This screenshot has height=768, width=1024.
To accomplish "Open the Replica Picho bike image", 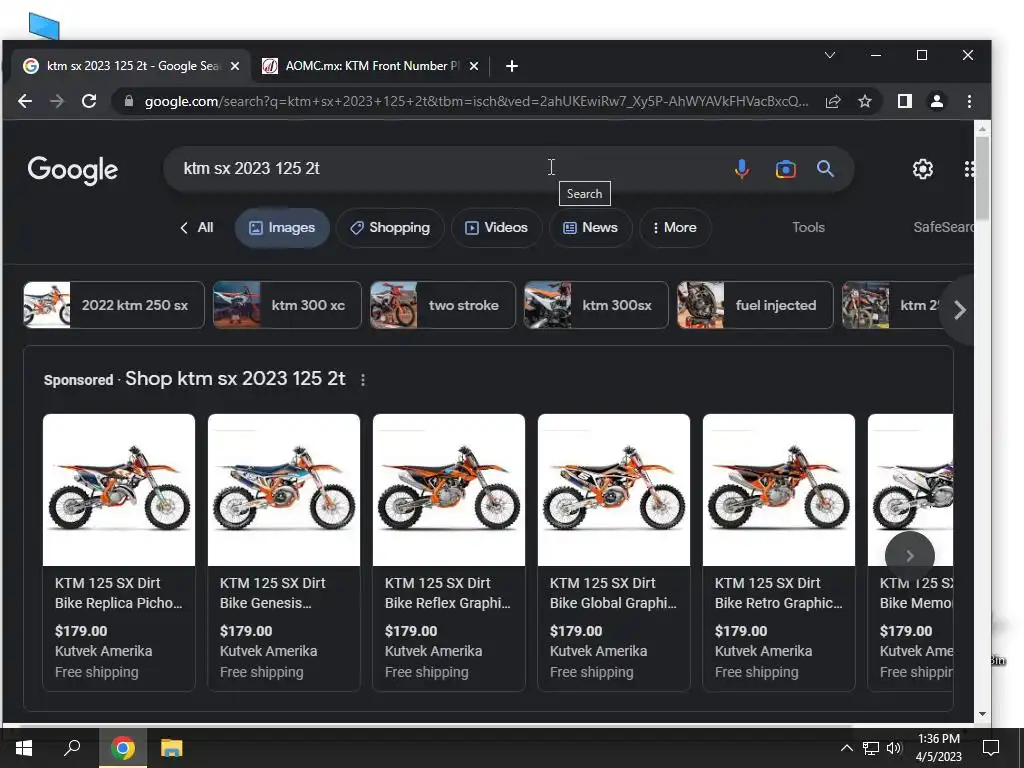I will pyautogui.click(x=119, y=490).
